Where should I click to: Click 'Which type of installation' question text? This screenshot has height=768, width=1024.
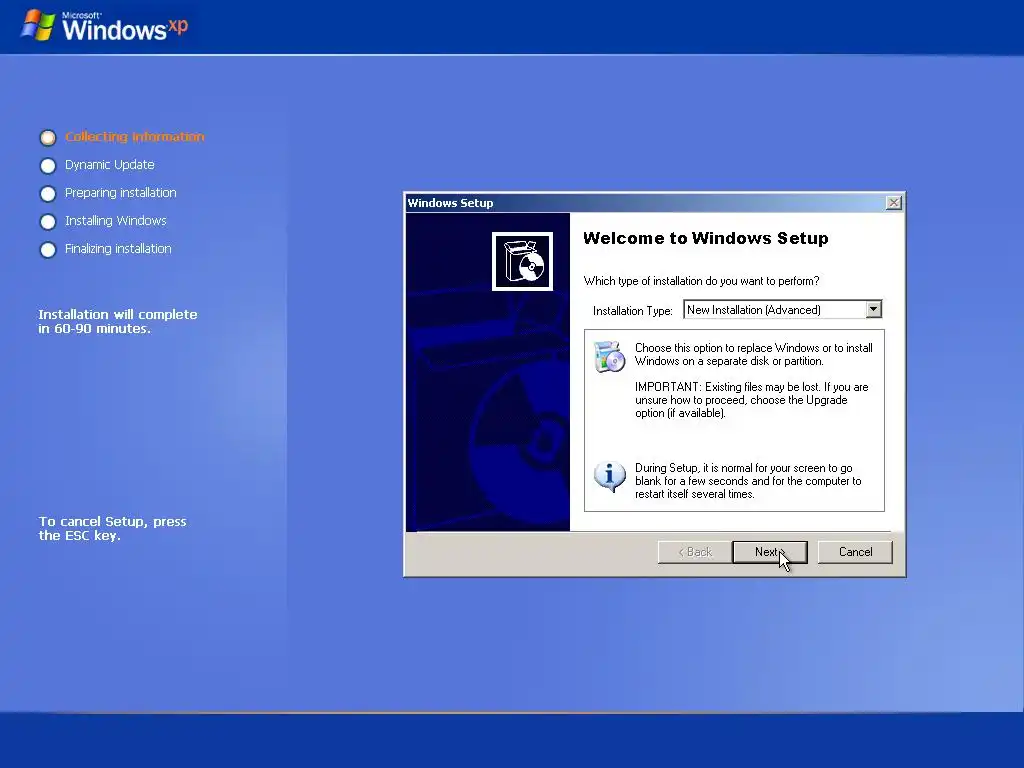coord(701,281)
